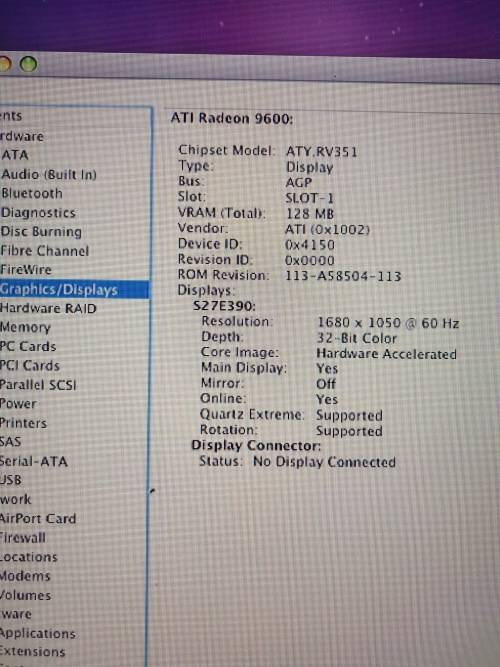Viewport: 500px width, 667px height.
Task: Select Memory in sidebar
Action: pyautogui.click(x=25, y=328)
